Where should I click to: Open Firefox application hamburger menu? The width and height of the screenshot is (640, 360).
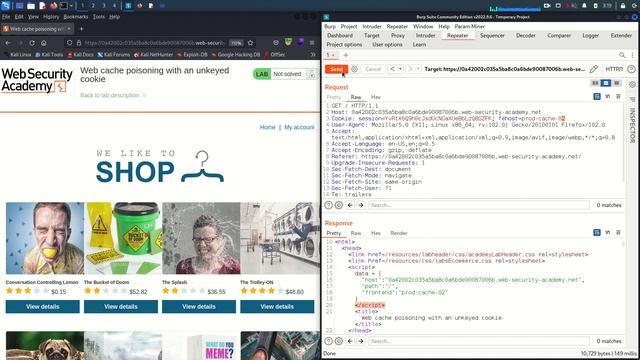click(312, 43)
